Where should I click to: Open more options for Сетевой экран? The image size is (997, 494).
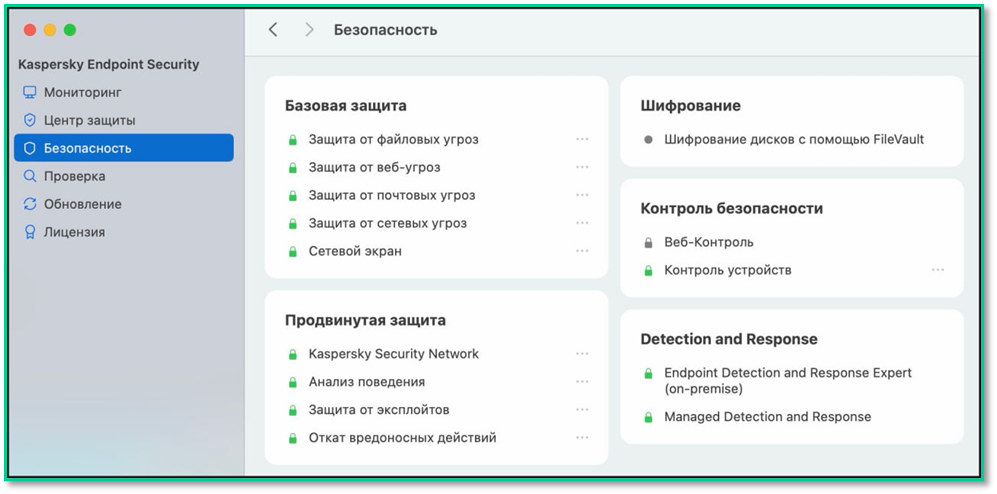point(582,251)
